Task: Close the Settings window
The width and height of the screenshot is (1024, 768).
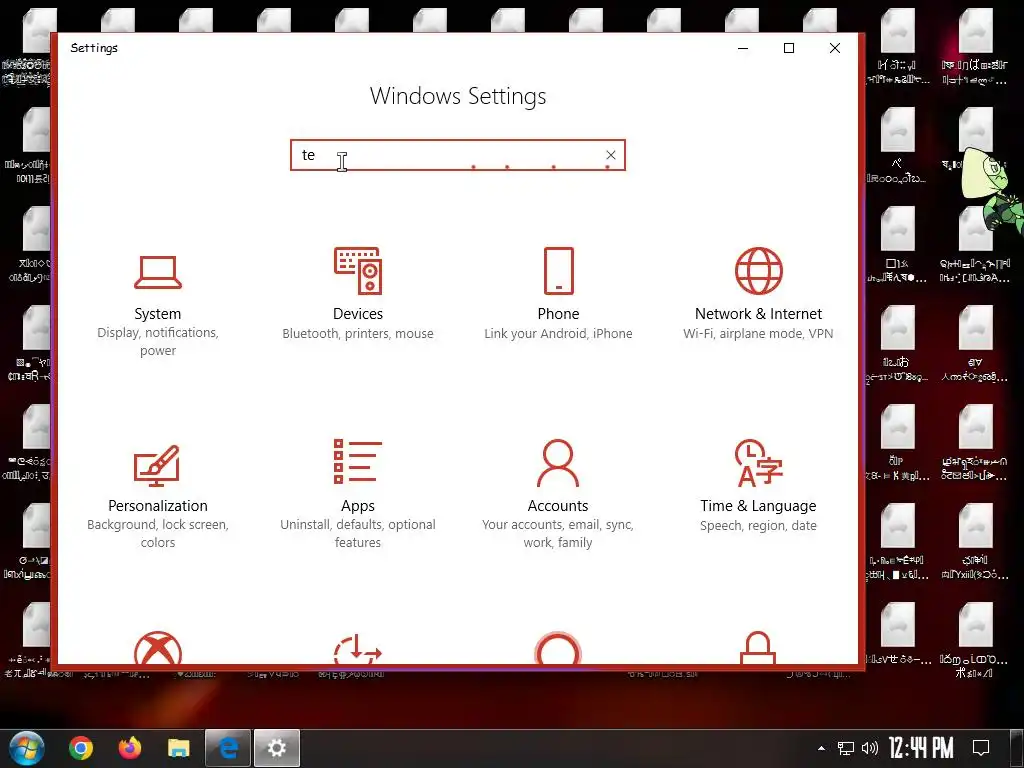Action: pyautogui.click(x=835, y=48)
